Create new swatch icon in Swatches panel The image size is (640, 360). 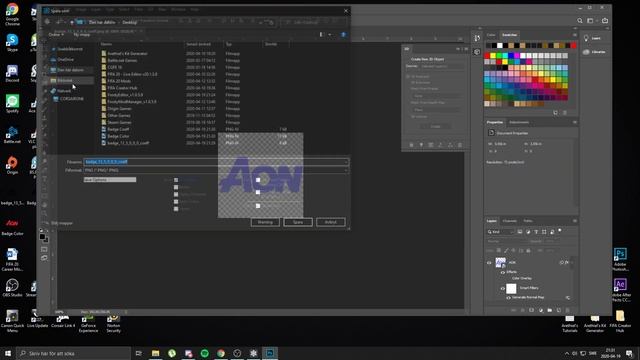point(556,113)
